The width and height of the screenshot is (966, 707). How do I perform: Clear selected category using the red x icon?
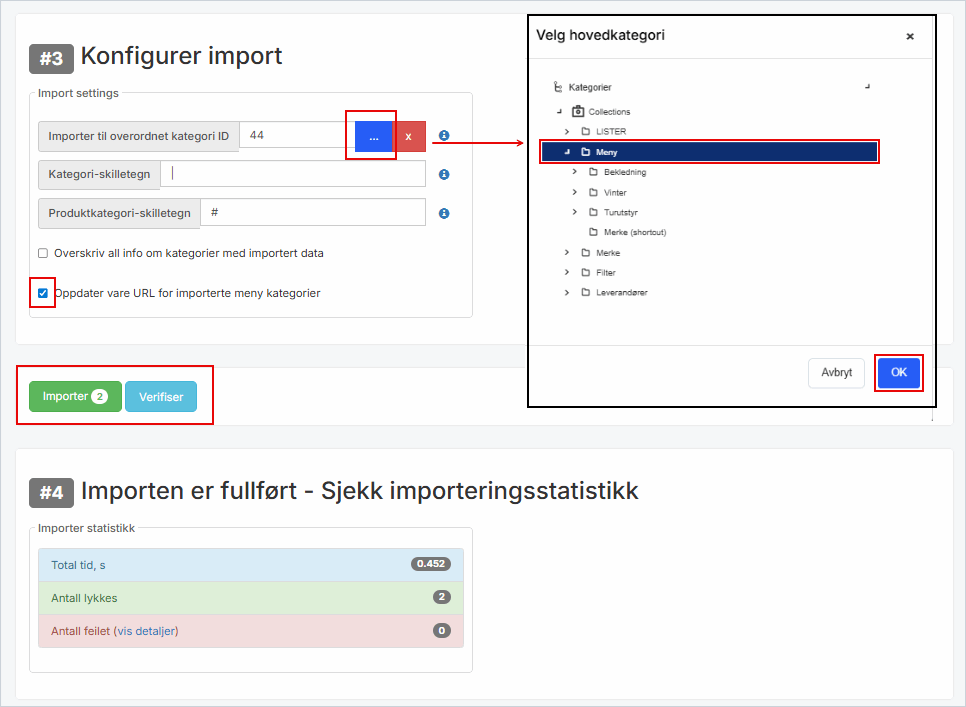409,135
